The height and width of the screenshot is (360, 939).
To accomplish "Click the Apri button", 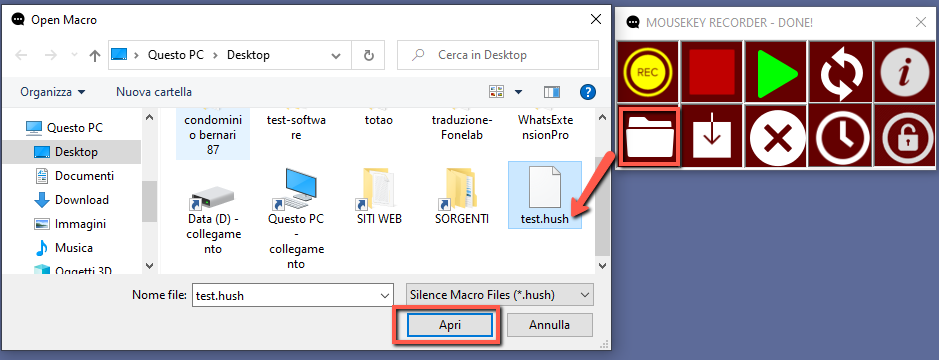I will point(450,325).
